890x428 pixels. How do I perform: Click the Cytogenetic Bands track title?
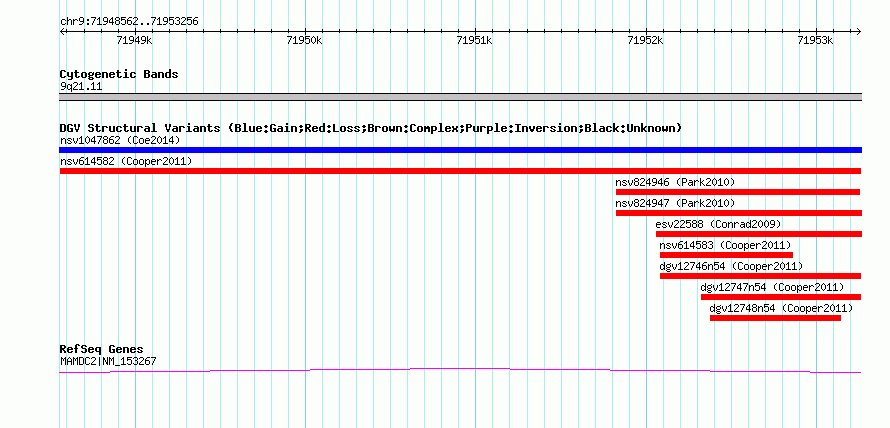tap(119, 74)
